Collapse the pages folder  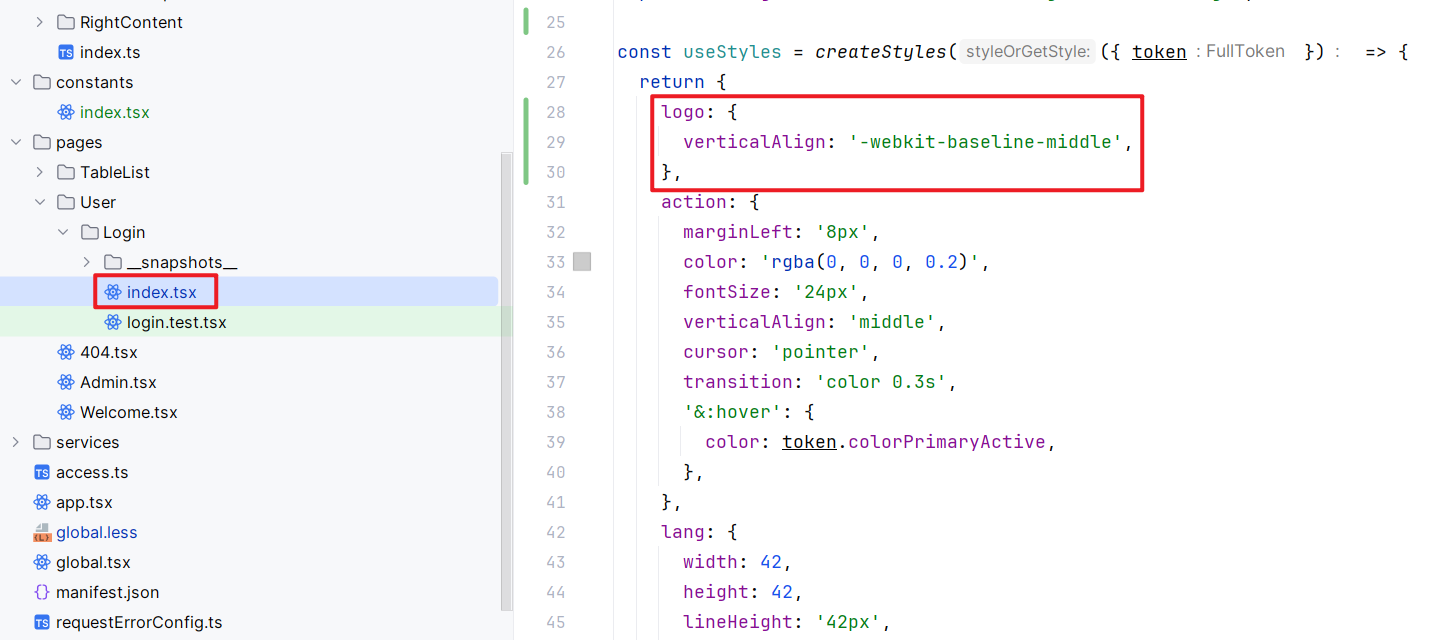coord(16,142)
